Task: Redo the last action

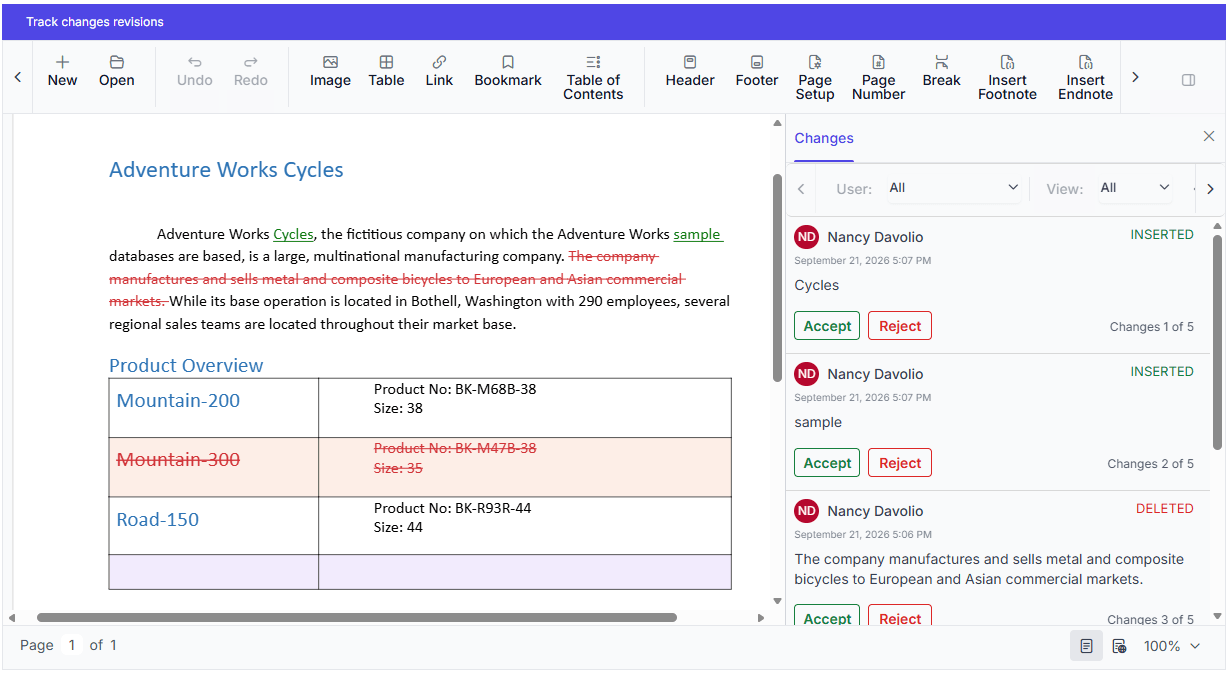Action: pos(251,71)
